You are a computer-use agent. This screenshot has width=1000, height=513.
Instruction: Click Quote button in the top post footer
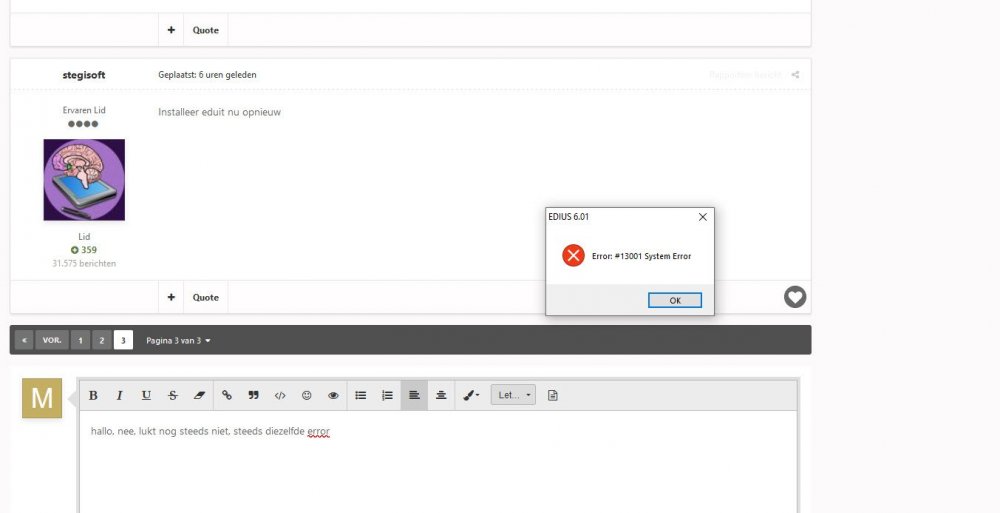(205, 30)
